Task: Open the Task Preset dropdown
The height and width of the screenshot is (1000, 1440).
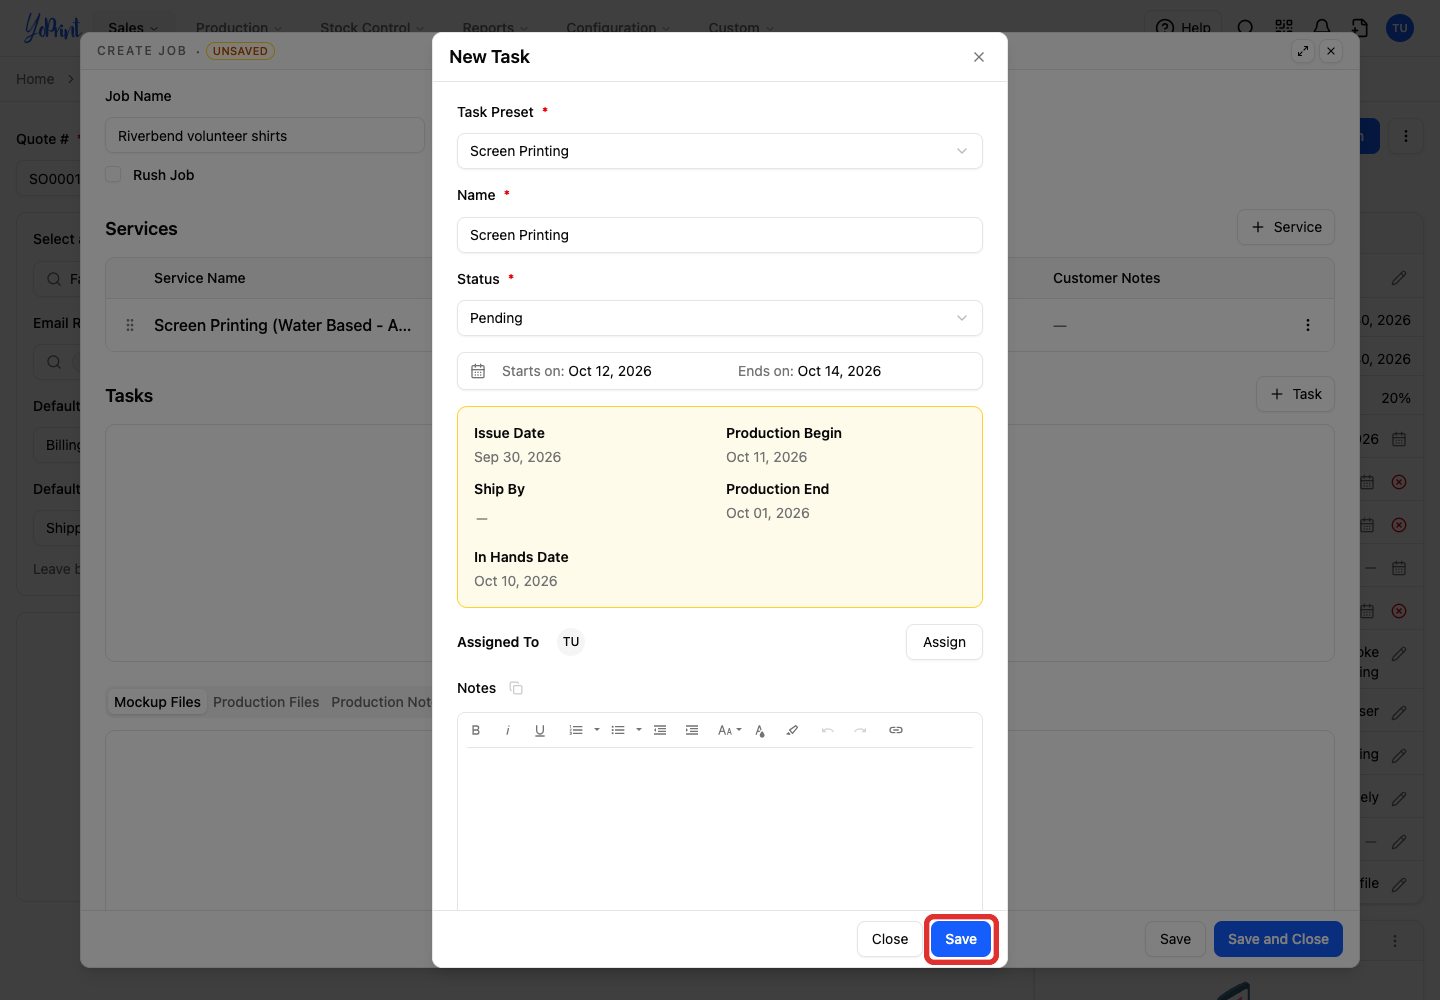Action: (720, 151)
